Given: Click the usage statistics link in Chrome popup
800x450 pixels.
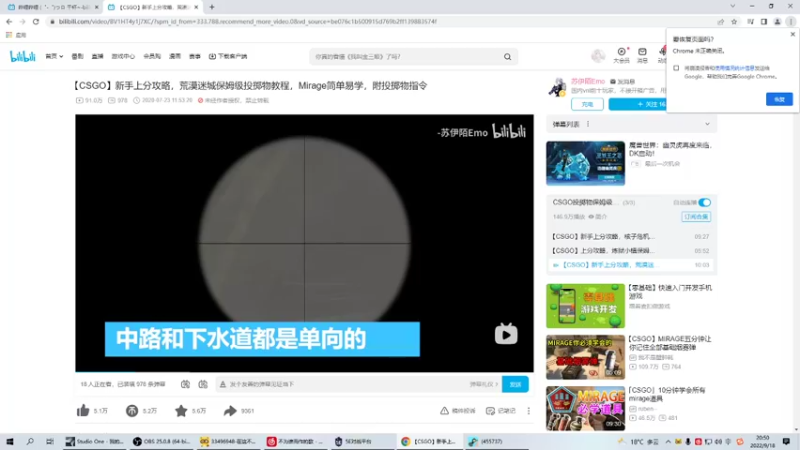Looking at the screenshot, I should point(735,68).
